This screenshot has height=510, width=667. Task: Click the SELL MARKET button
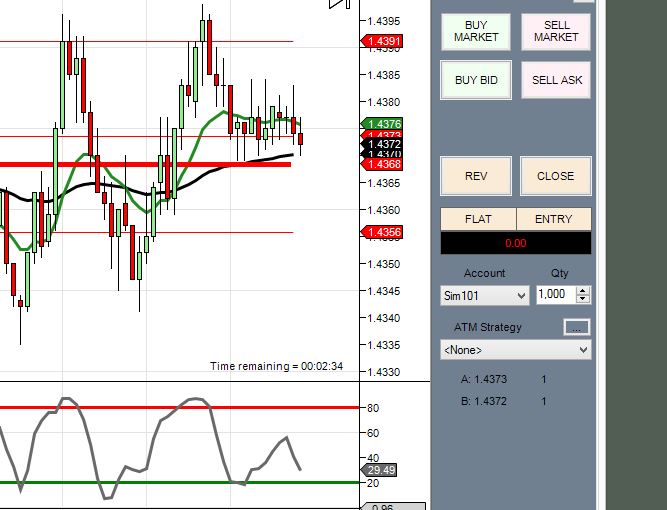coord(556,31)
